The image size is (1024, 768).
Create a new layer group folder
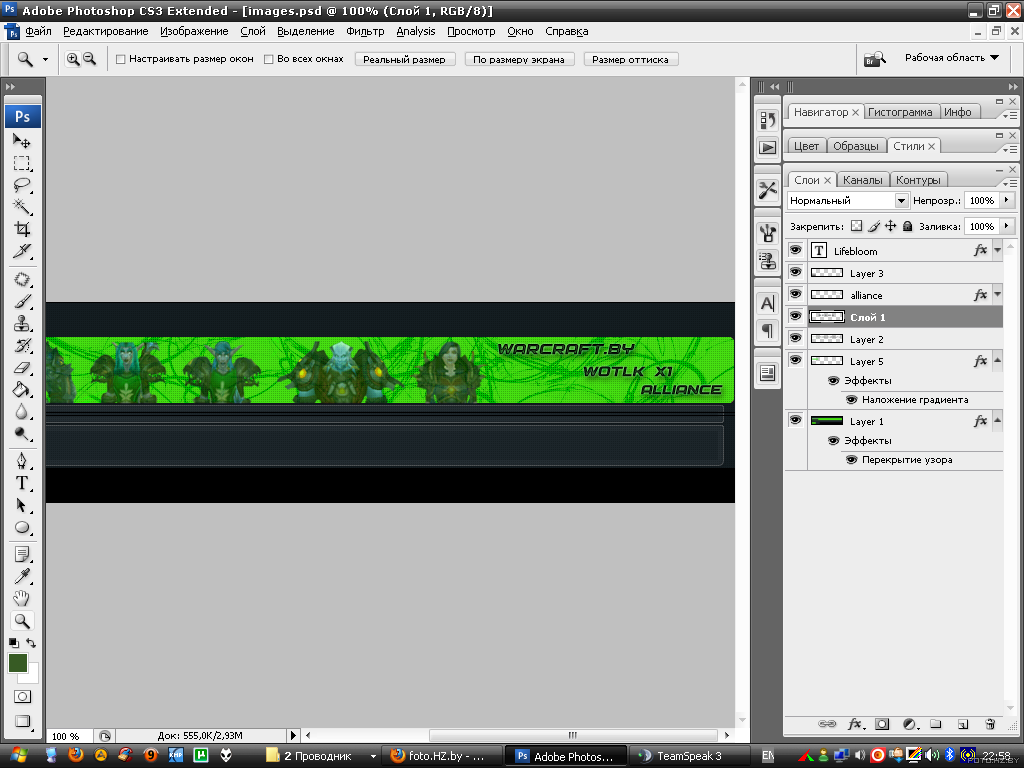pos(936,724)
